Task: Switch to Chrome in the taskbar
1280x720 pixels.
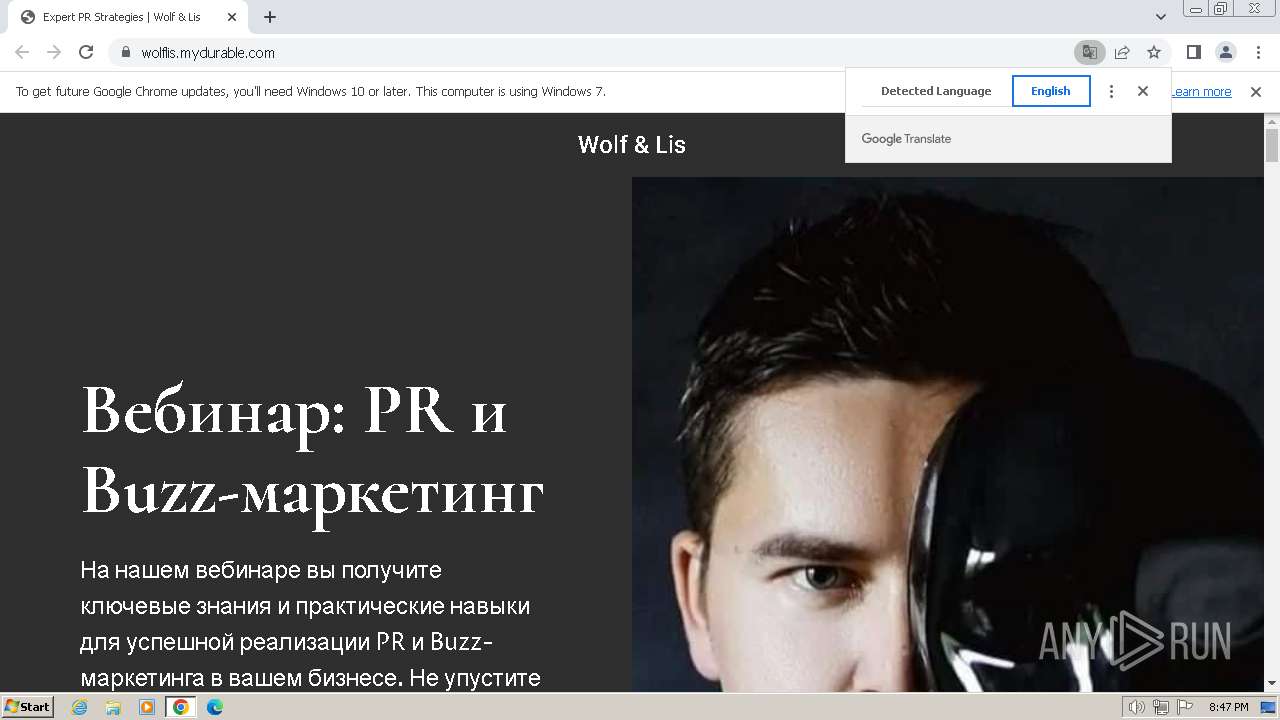Action: [181, 707]
